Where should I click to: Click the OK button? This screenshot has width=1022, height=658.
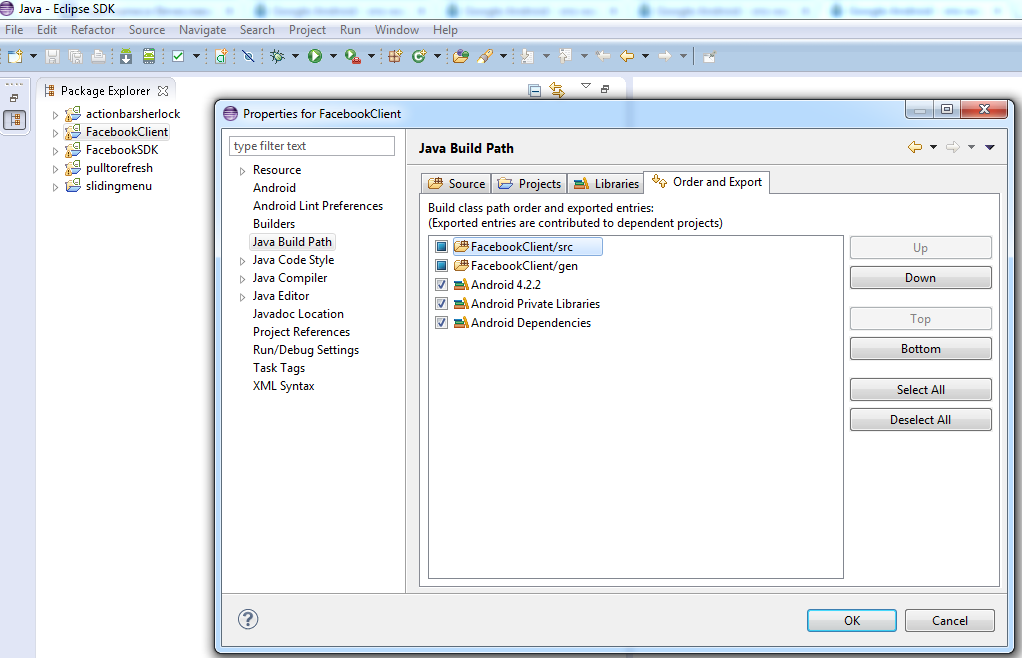click(852, 620)
